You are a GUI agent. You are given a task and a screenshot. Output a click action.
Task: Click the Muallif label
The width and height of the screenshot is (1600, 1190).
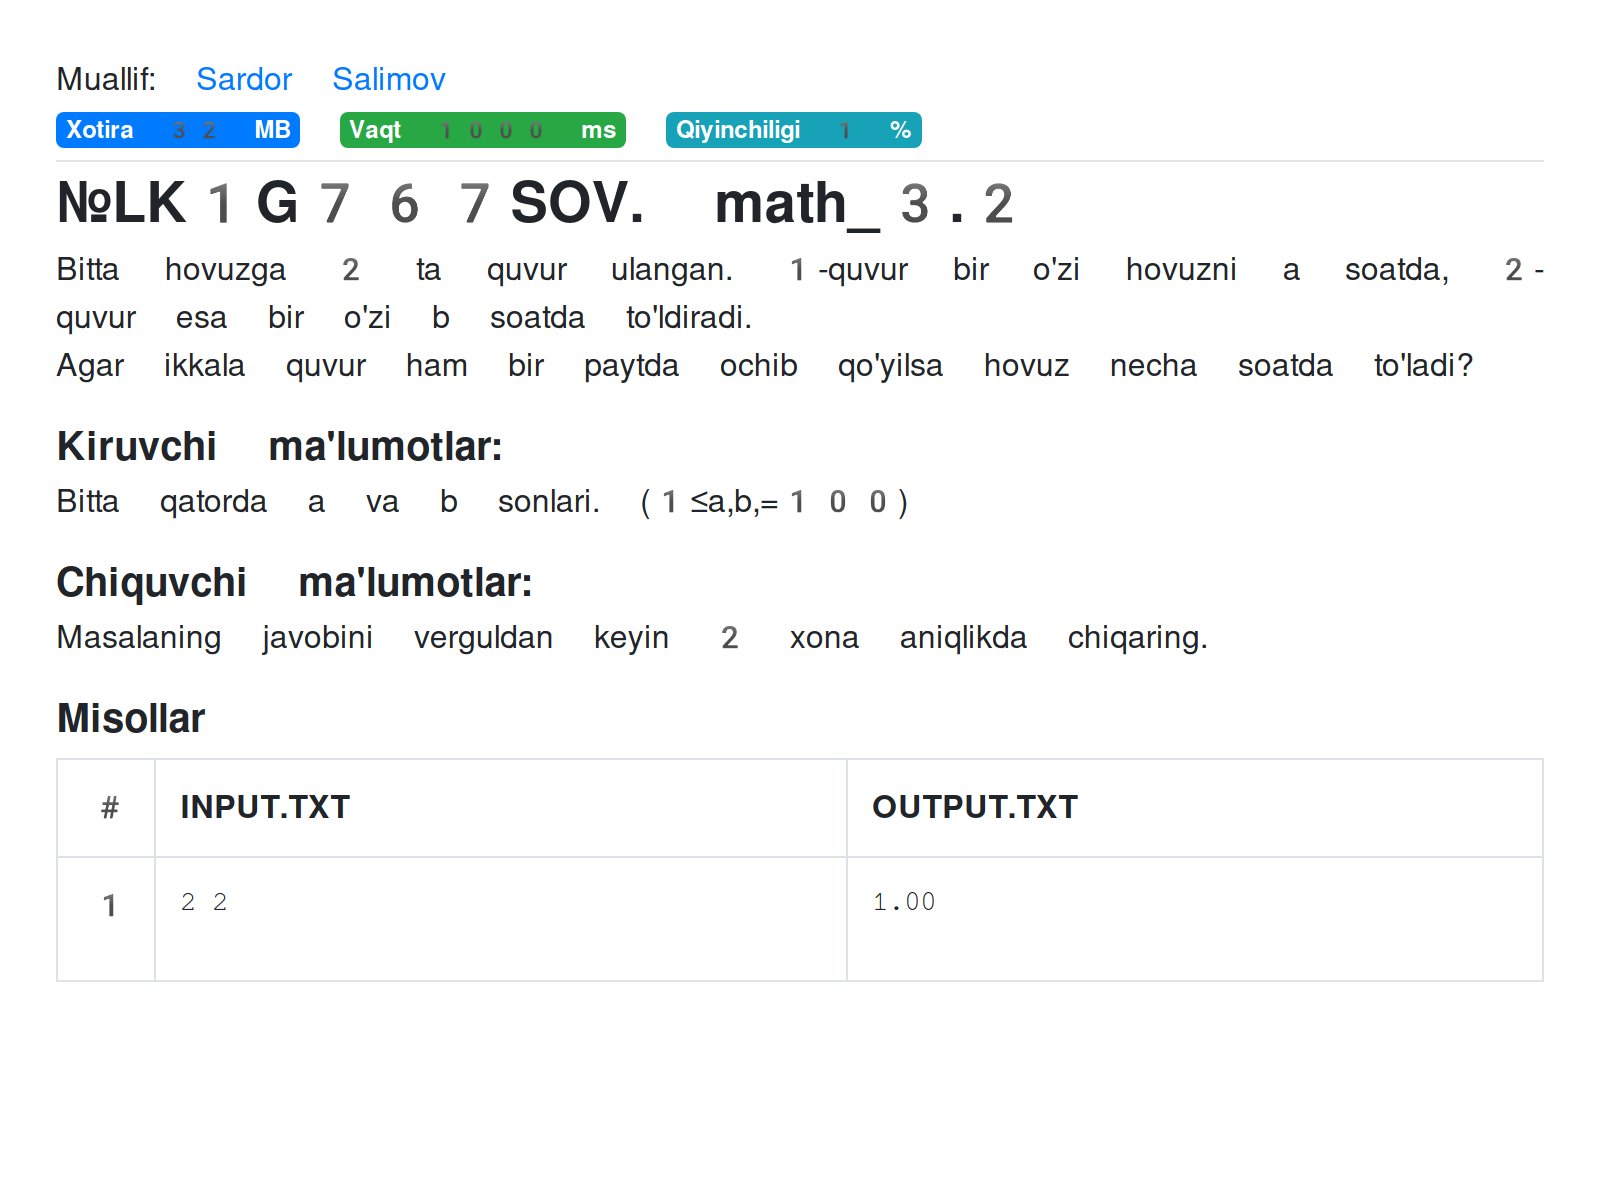(107, 79)
